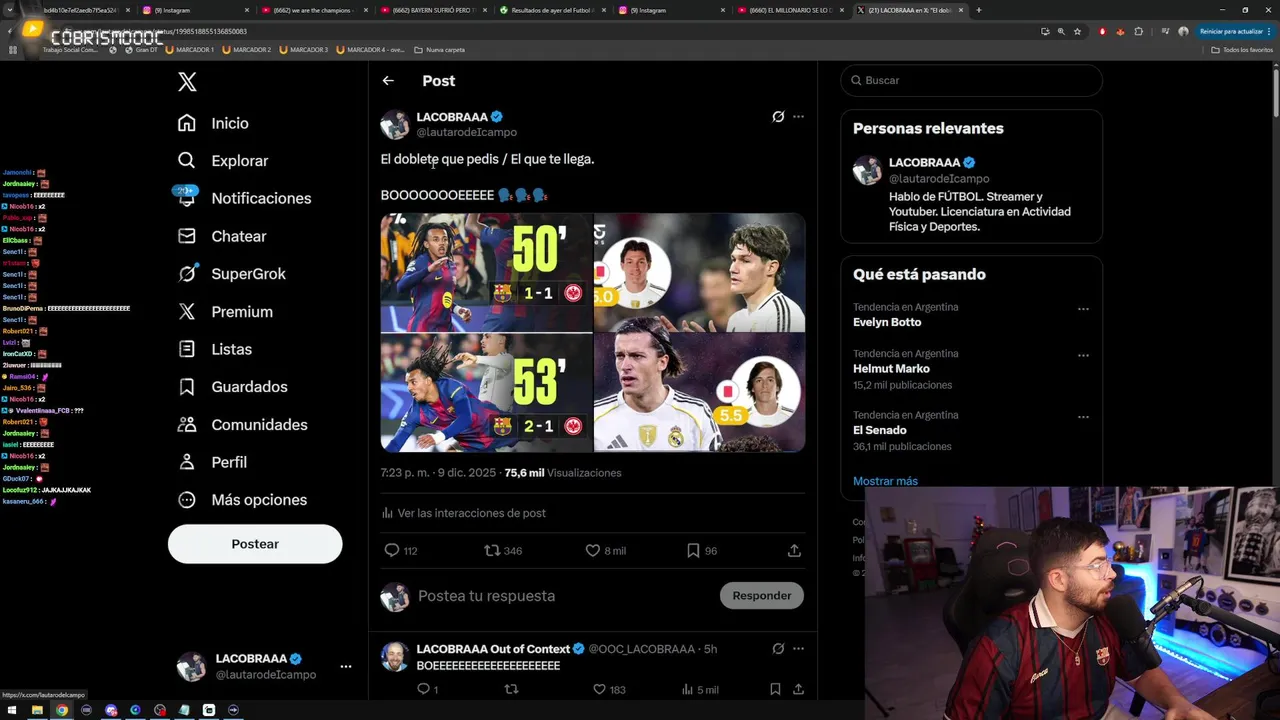The height and width of the screenshot is (720, 1280).
Task: Open SuperGrok in the sidebar
Action: 231,274
